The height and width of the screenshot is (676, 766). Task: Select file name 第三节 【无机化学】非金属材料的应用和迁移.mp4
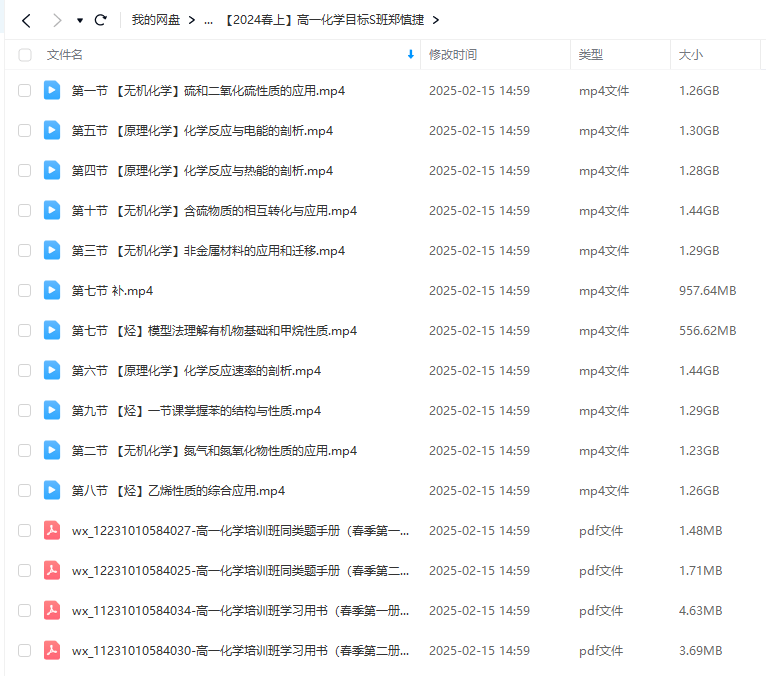[x=209, y=251]
